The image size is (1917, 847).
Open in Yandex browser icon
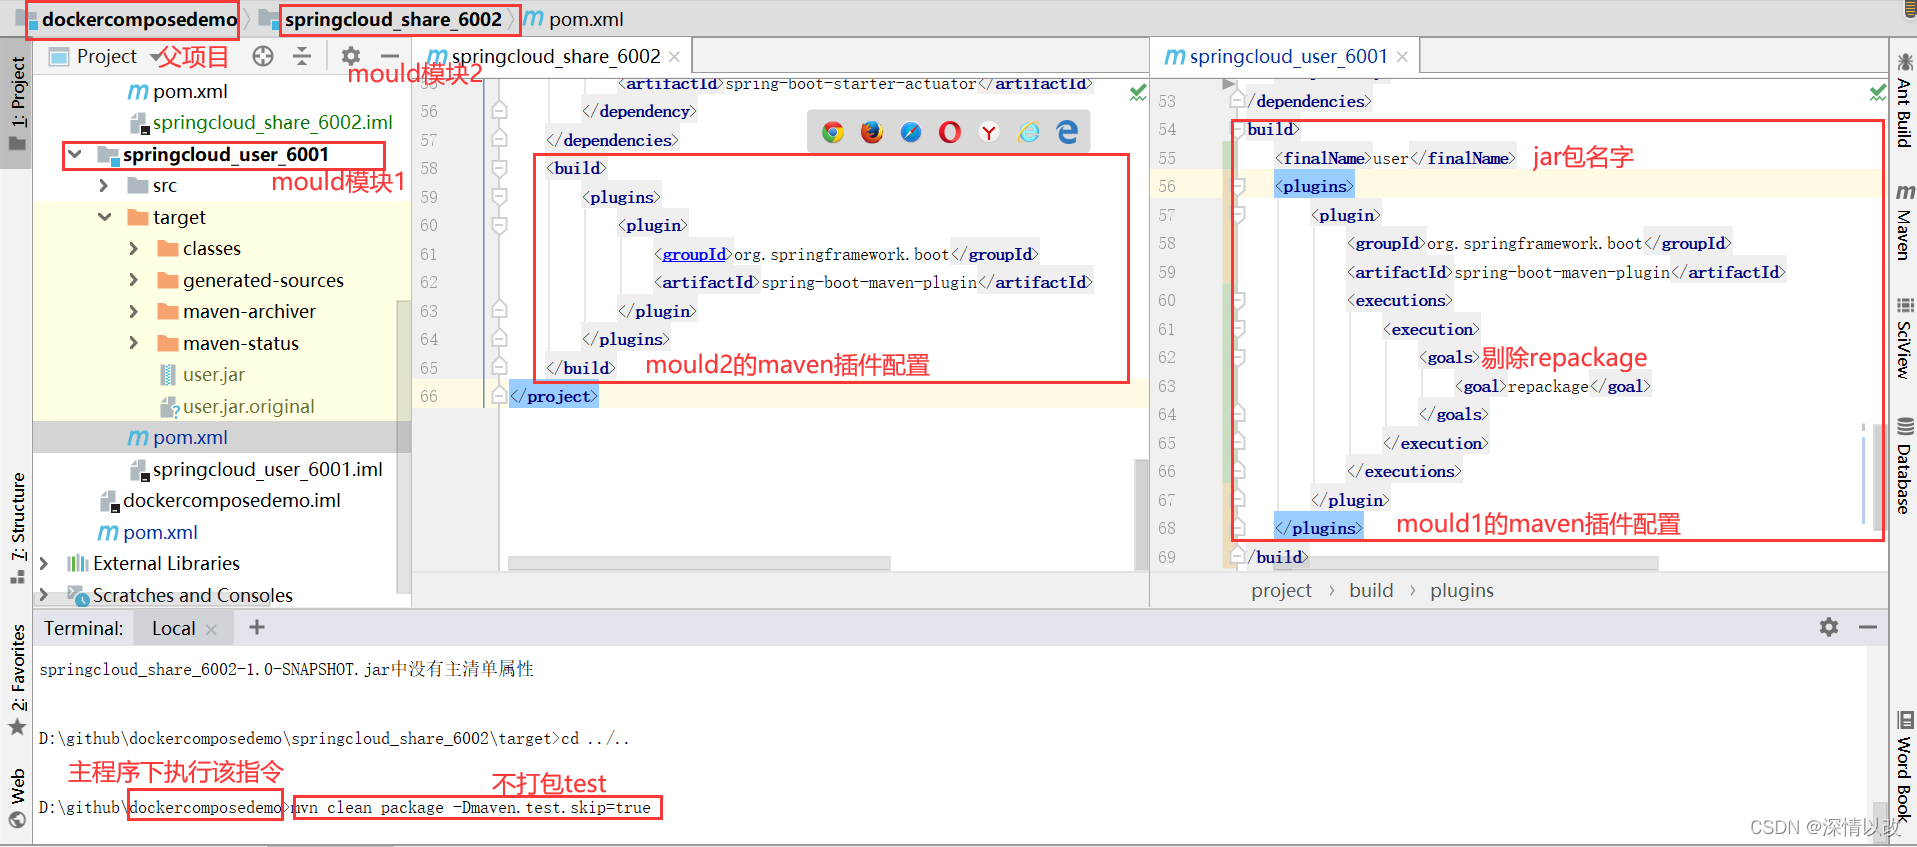point(989,132)
